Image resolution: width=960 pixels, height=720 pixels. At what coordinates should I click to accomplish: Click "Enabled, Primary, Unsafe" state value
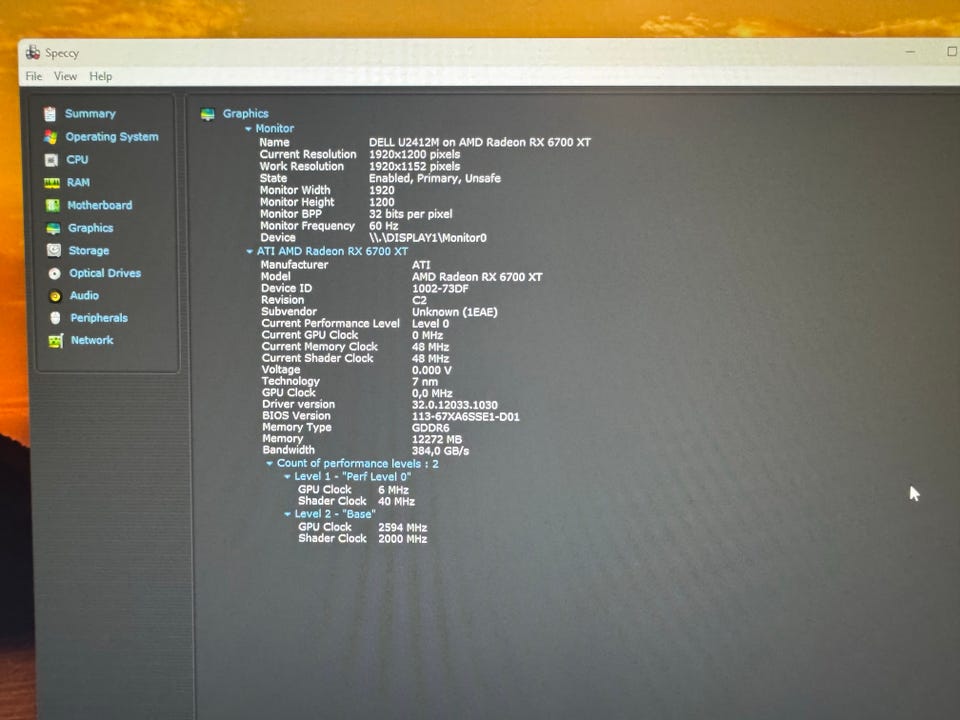[435, 179]
